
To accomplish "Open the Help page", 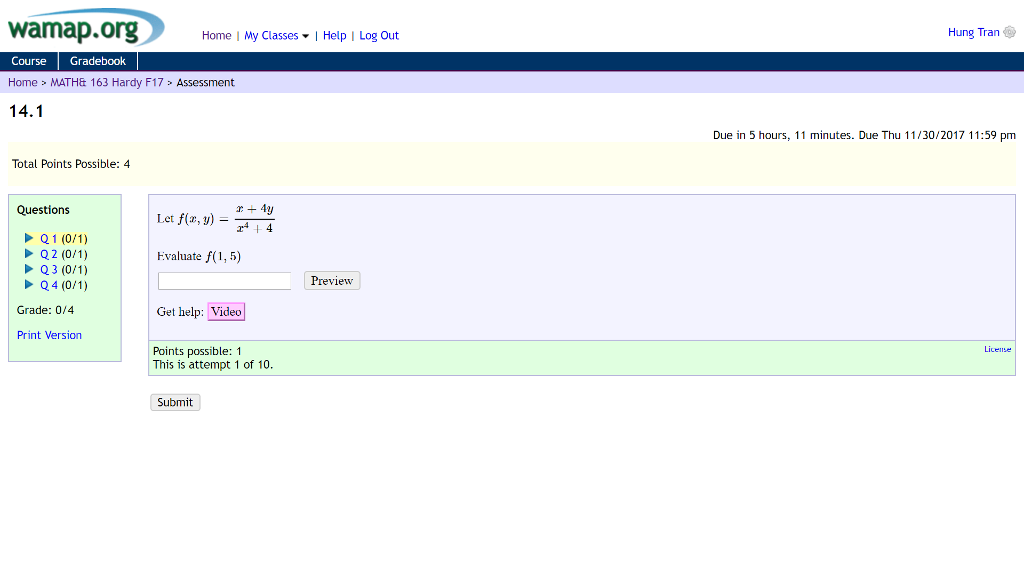I will tap(334, 35).
